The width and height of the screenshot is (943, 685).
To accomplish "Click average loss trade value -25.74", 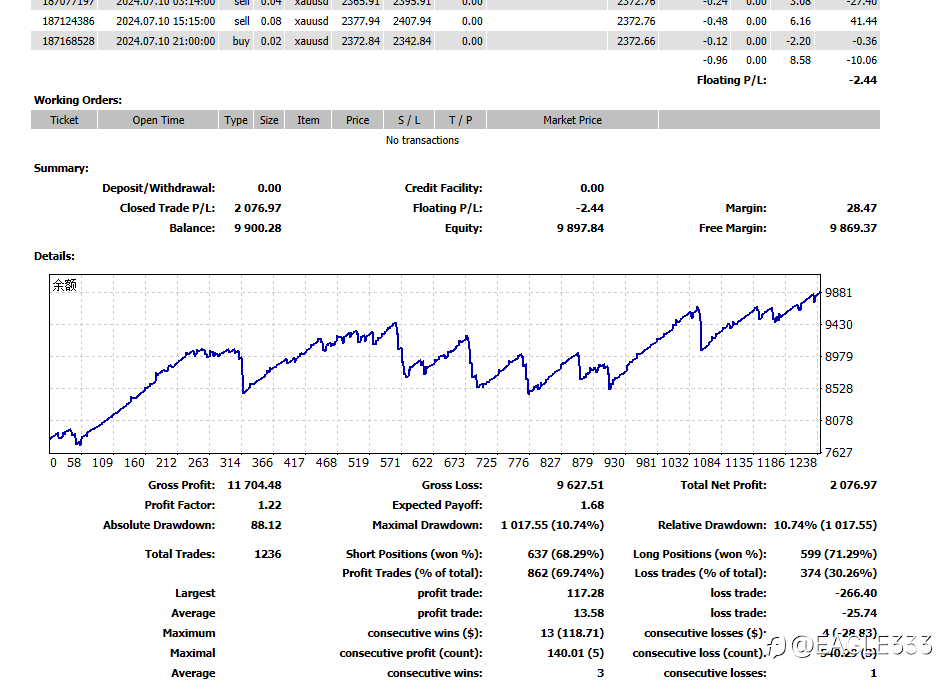I will click(x=859, y=613).
